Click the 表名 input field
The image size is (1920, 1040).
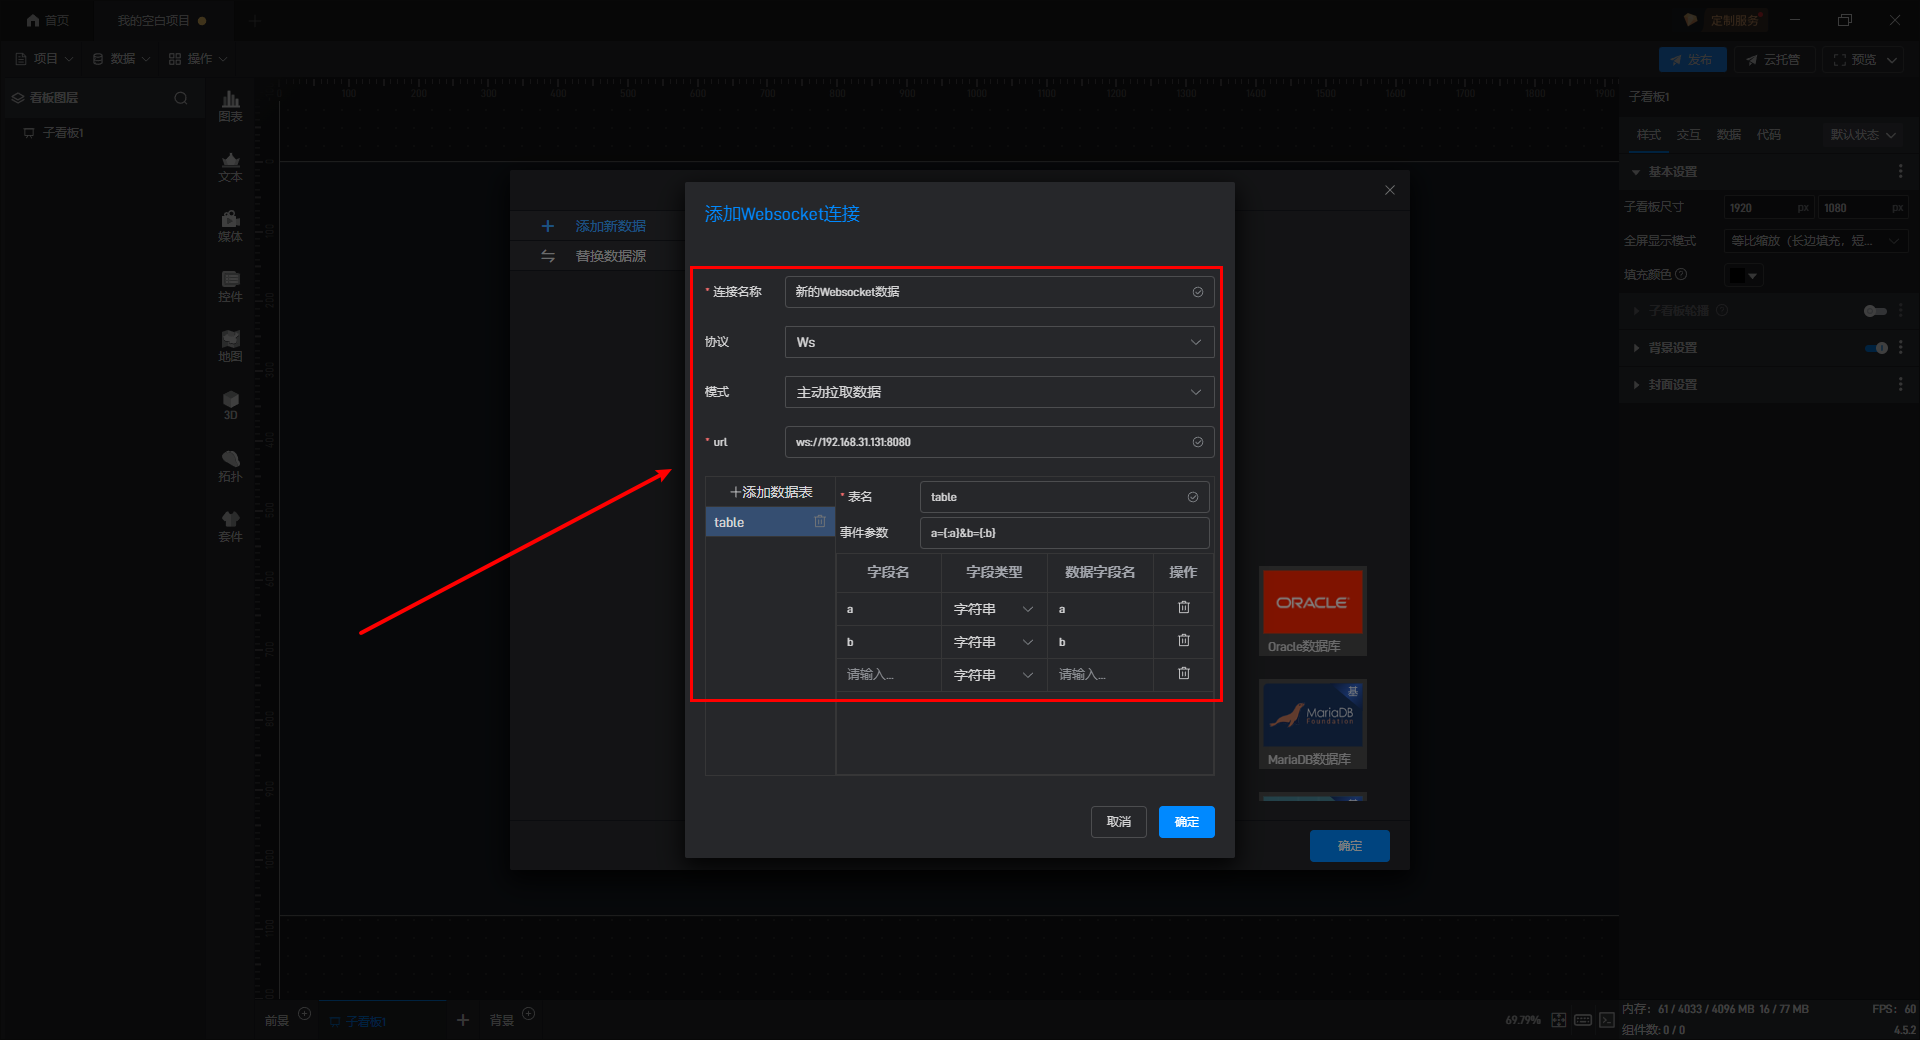click(1065, 497)
